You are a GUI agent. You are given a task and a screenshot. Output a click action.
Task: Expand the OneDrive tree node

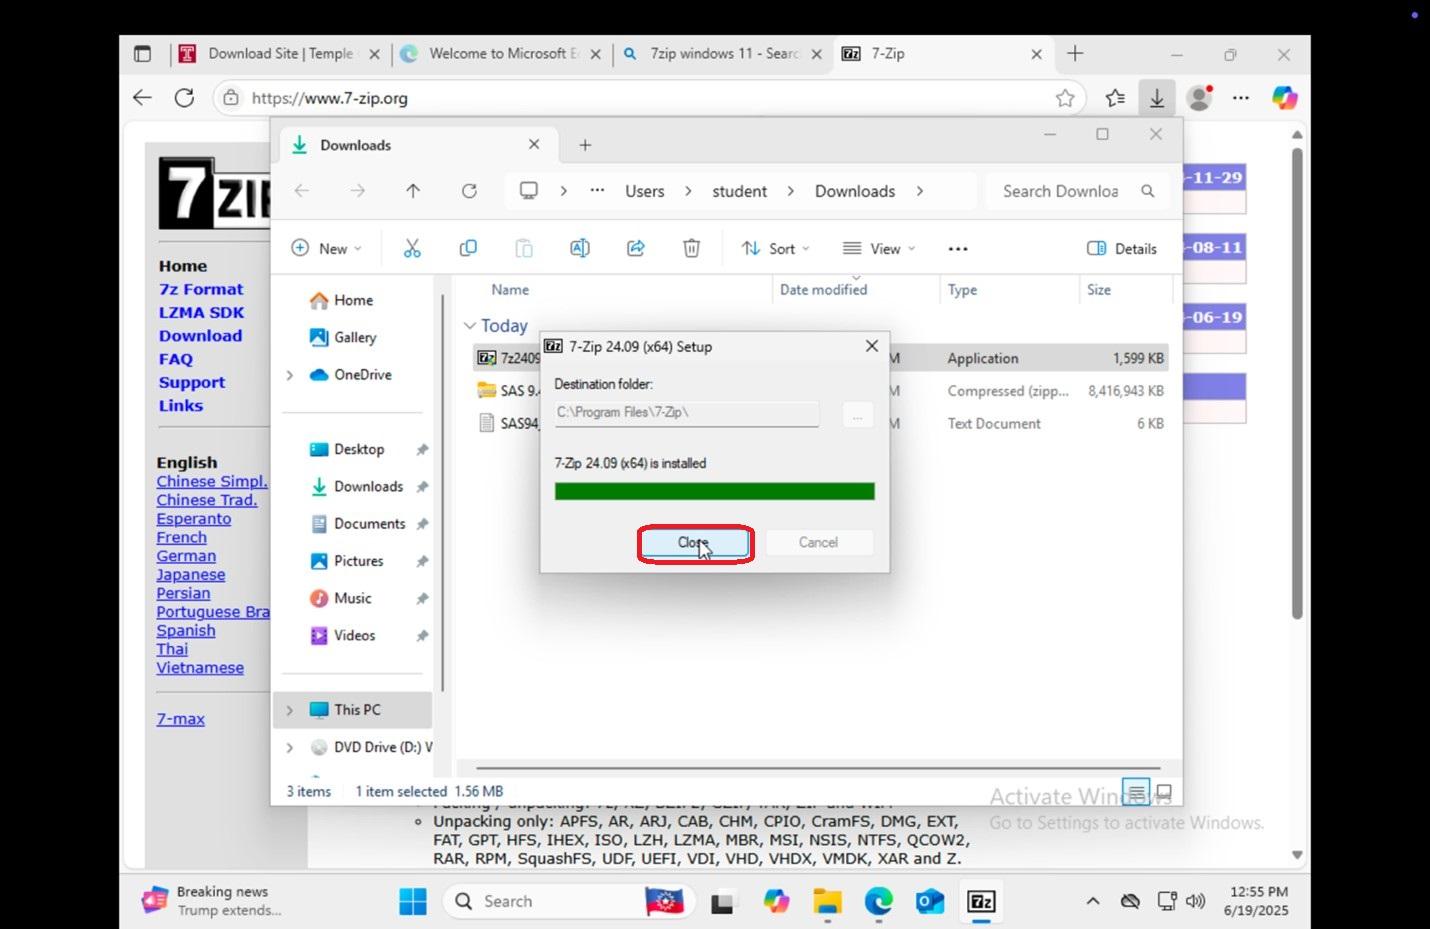[290, 375]
